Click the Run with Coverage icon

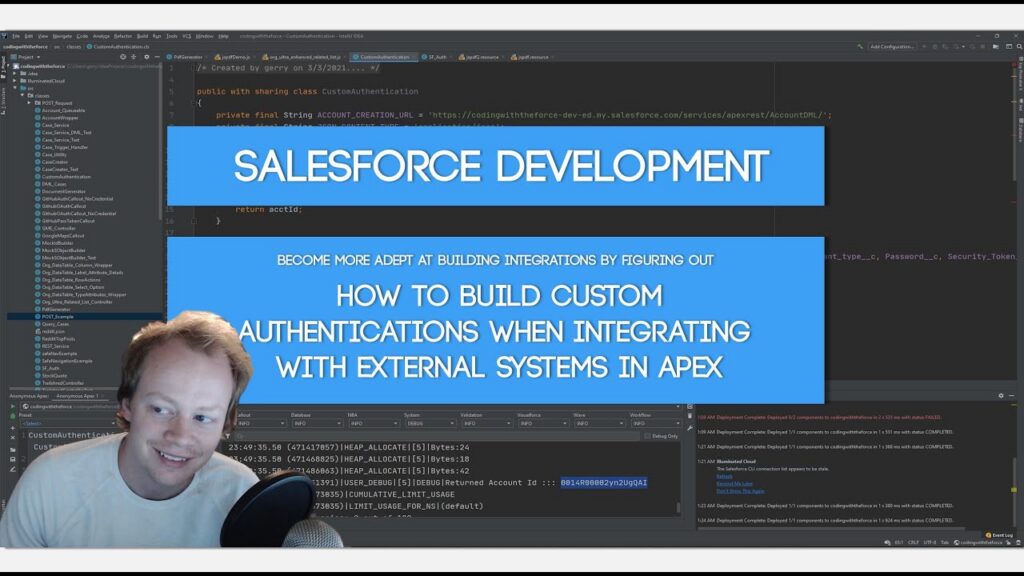click(945, 47)
